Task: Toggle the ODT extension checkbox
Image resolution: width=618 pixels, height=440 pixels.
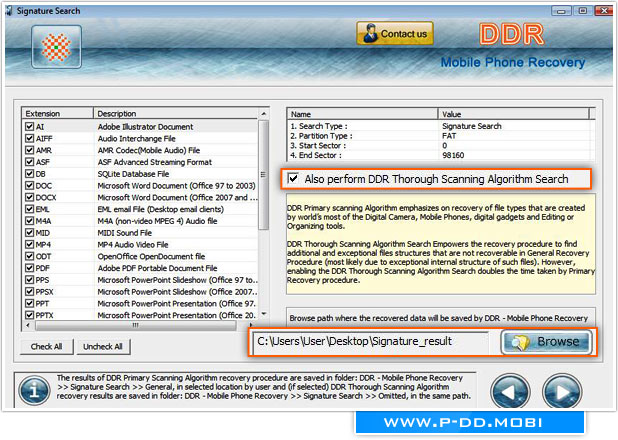Action: (x=29, y=256)
